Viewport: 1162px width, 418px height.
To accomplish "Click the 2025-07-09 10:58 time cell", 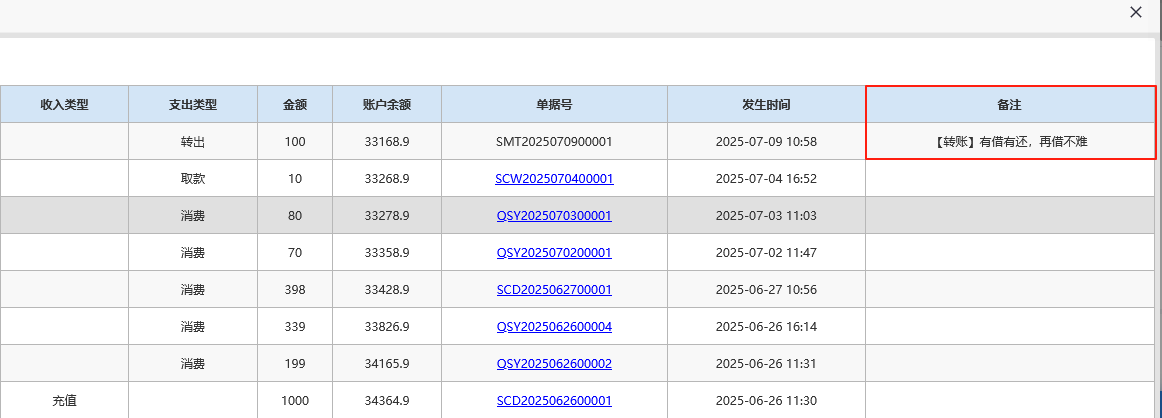I will (x=766, y=142).
